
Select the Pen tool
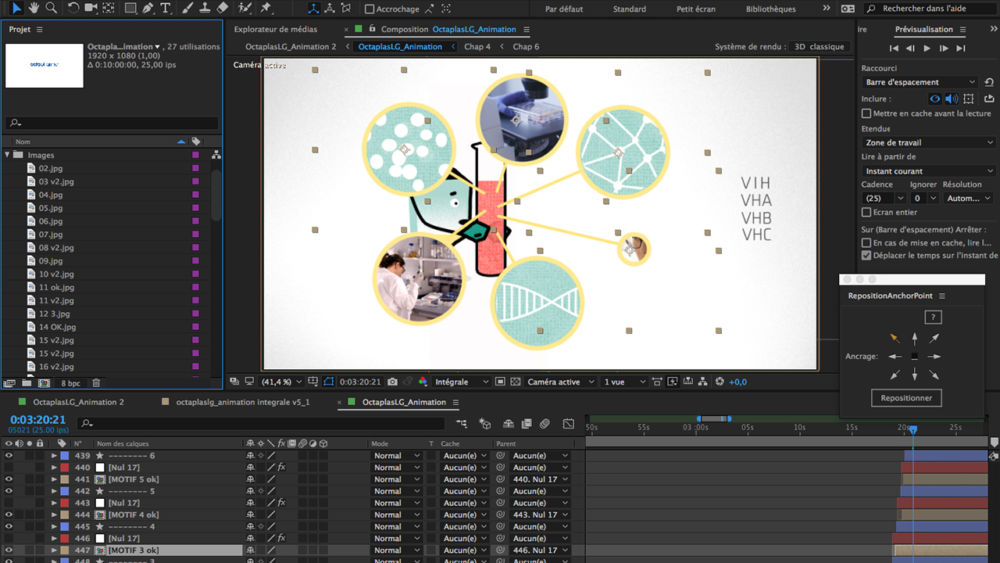(148, 8)
